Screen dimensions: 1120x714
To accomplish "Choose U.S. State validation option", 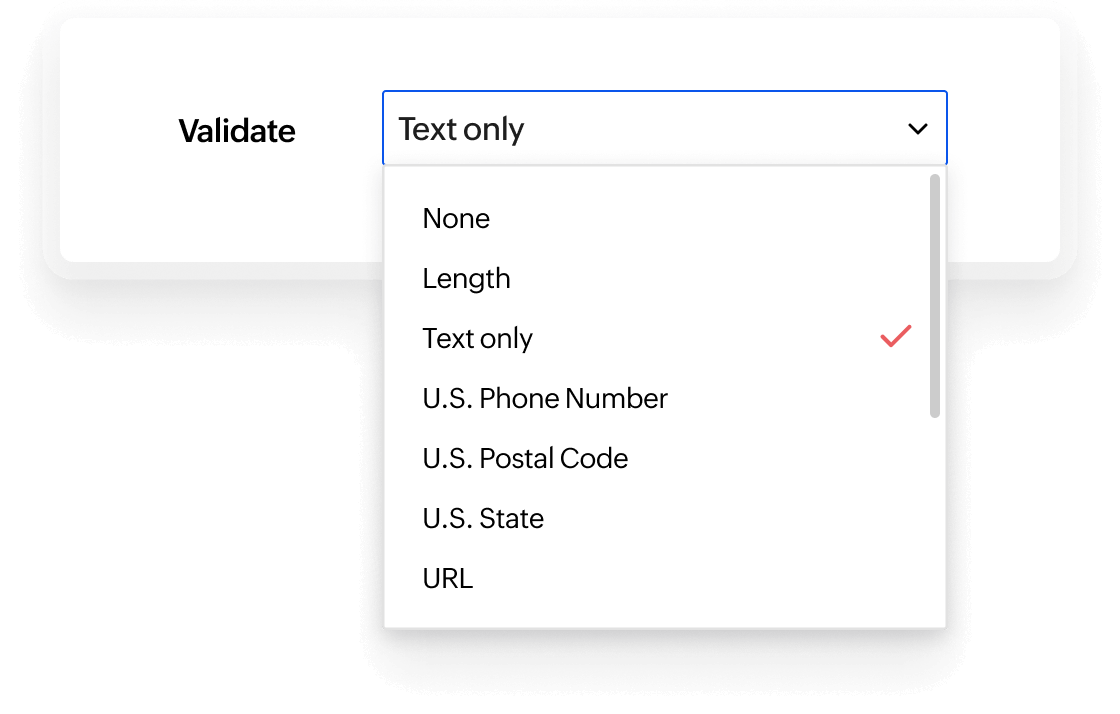I will (x=483, y=518).
